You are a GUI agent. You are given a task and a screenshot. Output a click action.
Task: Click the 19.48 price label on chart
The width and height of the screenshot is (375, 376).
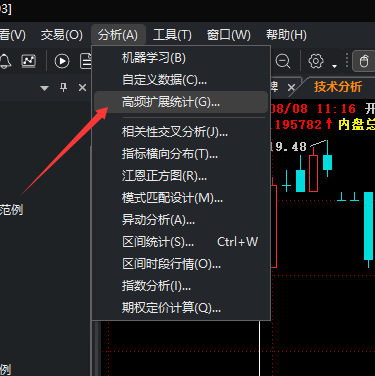click(289, 146)
